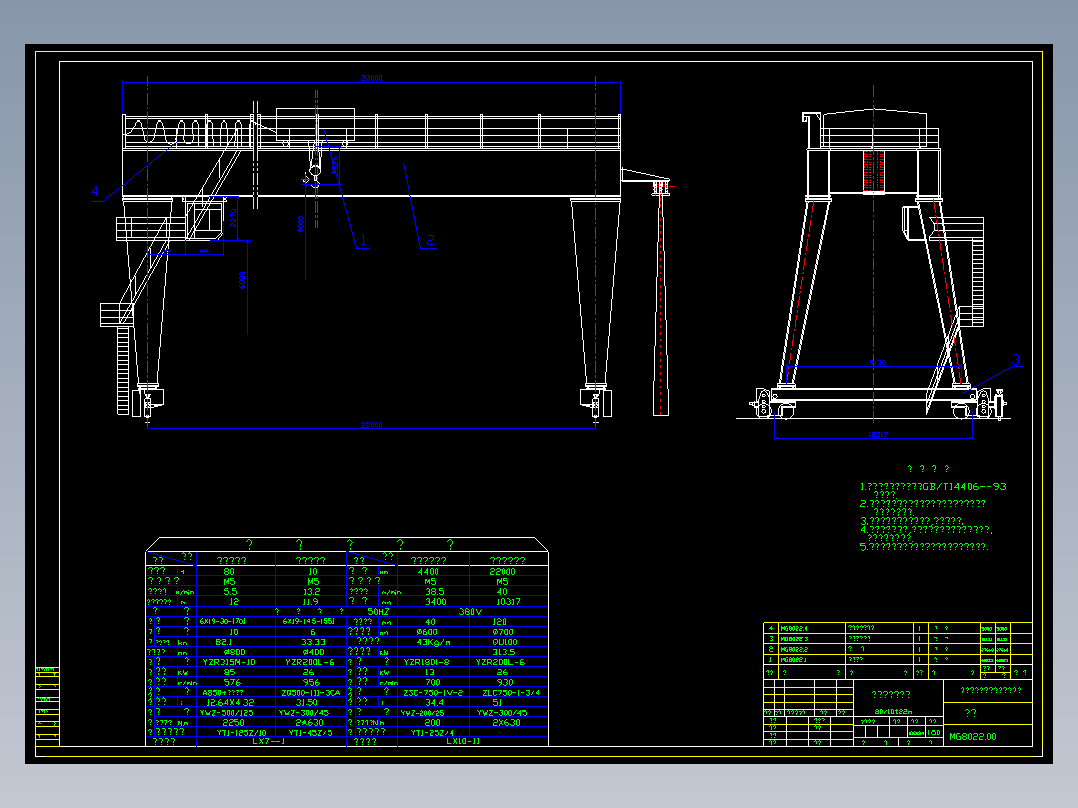Select callout number 4 on the front view
The width and height of the screenshot is (1078, 808).
point(95,192)
